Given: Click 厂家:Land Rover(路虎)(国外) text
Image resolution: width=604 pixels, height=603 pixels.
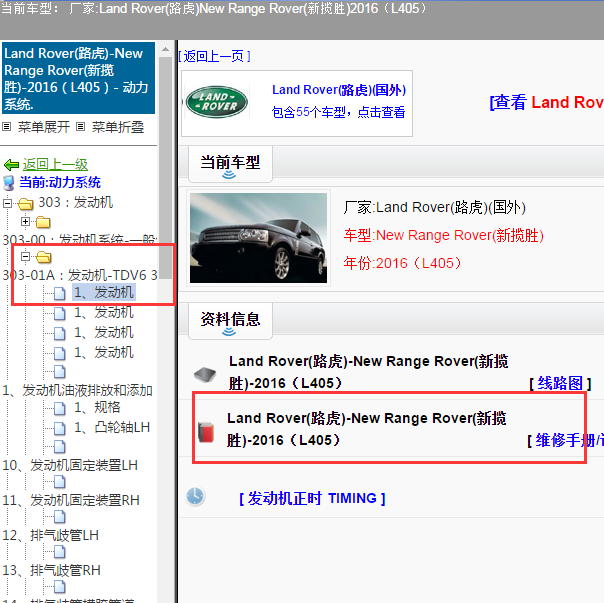Looking at the screenshot, I should (435, 207).
